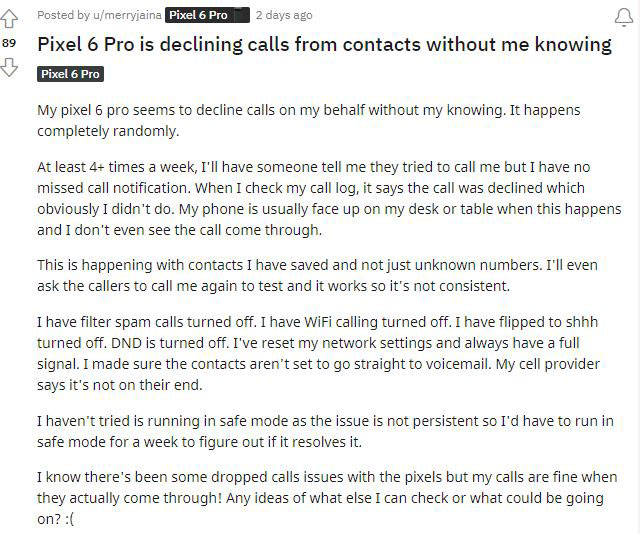640x534 pixels.
Task: Click the notification bell icon for this post
Action: (624, 17)
